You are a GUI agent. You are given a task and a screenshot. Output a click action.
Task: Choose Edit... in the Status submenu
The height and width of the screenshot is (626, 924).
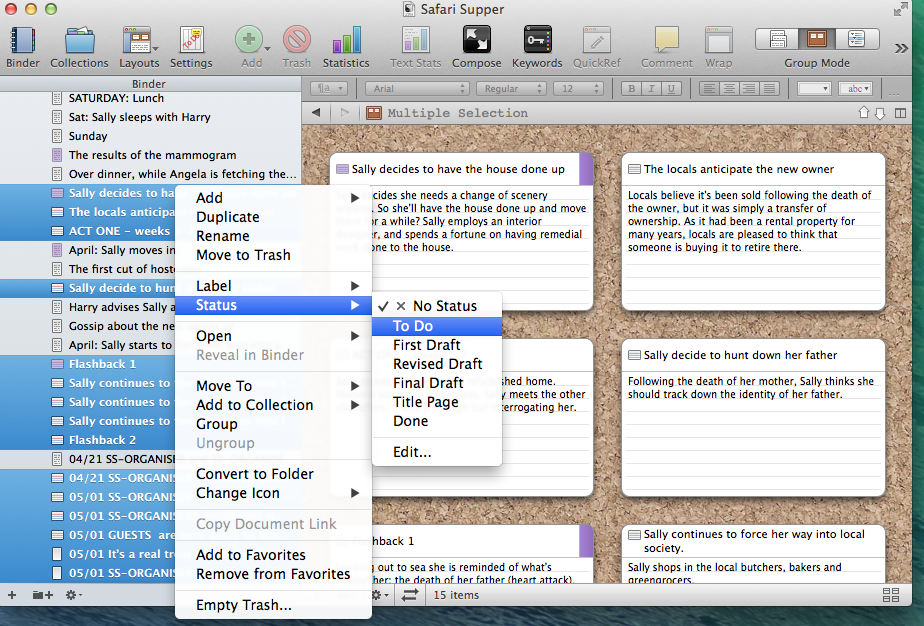437,452
